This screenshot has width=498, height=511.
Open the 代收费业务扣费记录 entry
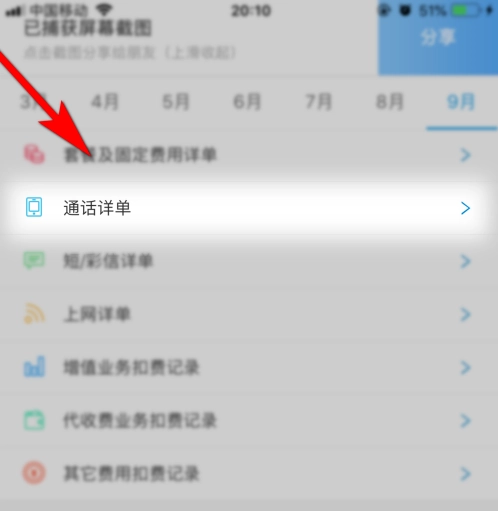(249, 420)
